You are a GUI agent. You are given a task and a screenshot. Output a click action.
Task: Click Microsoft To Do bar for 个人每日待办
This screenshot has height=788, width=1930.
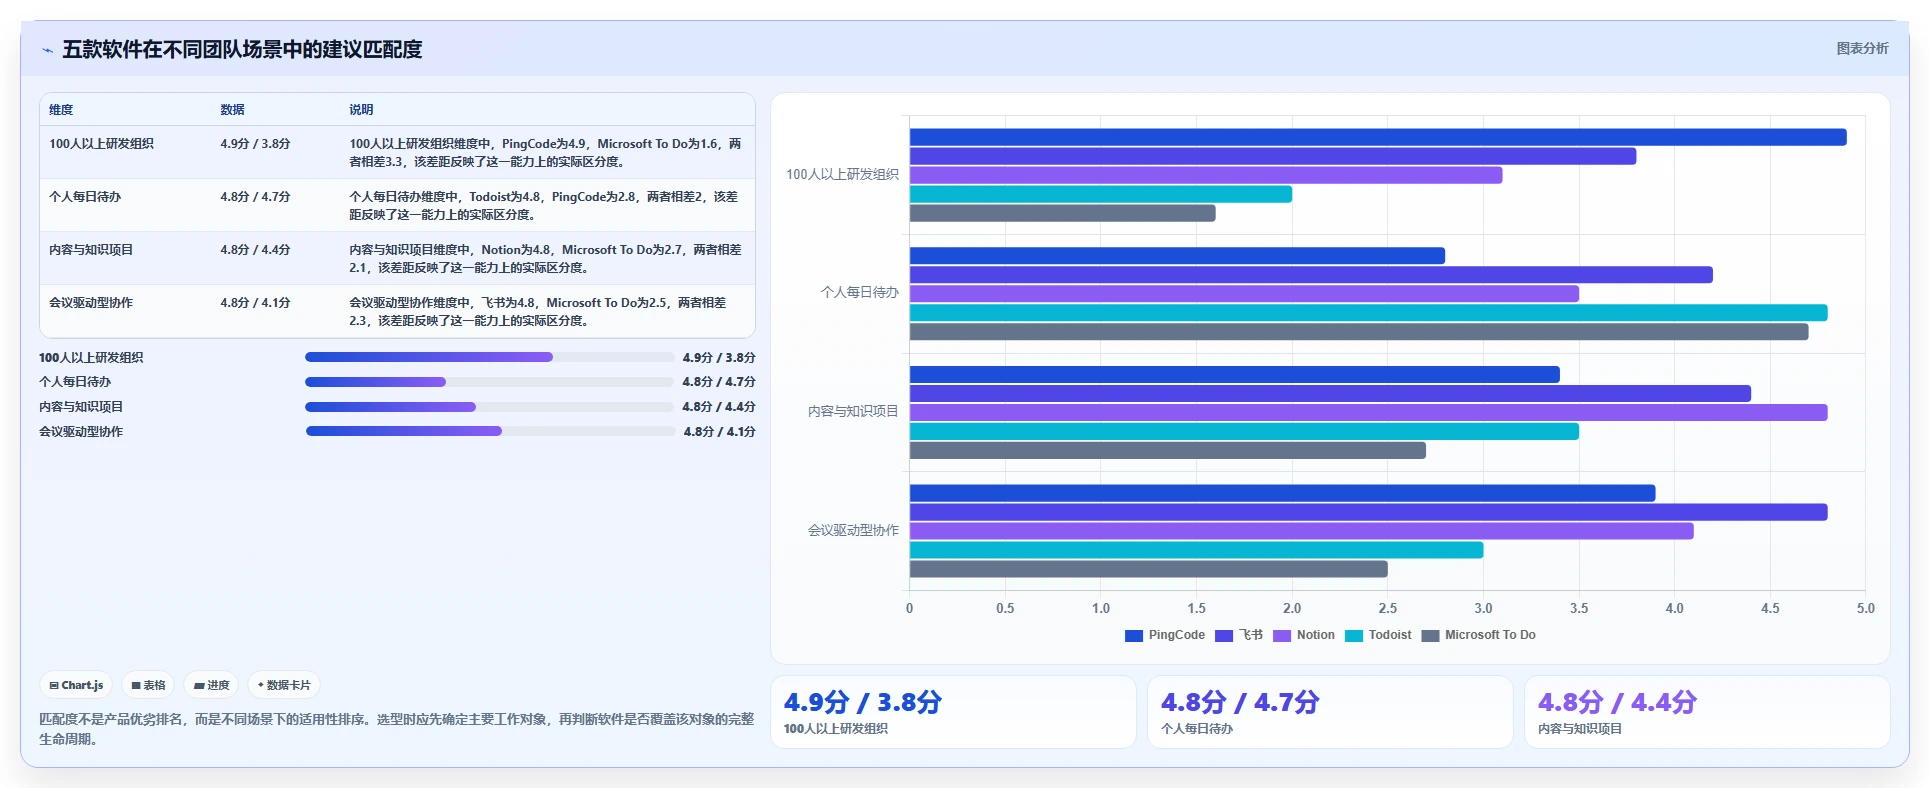pos(1359,332)
